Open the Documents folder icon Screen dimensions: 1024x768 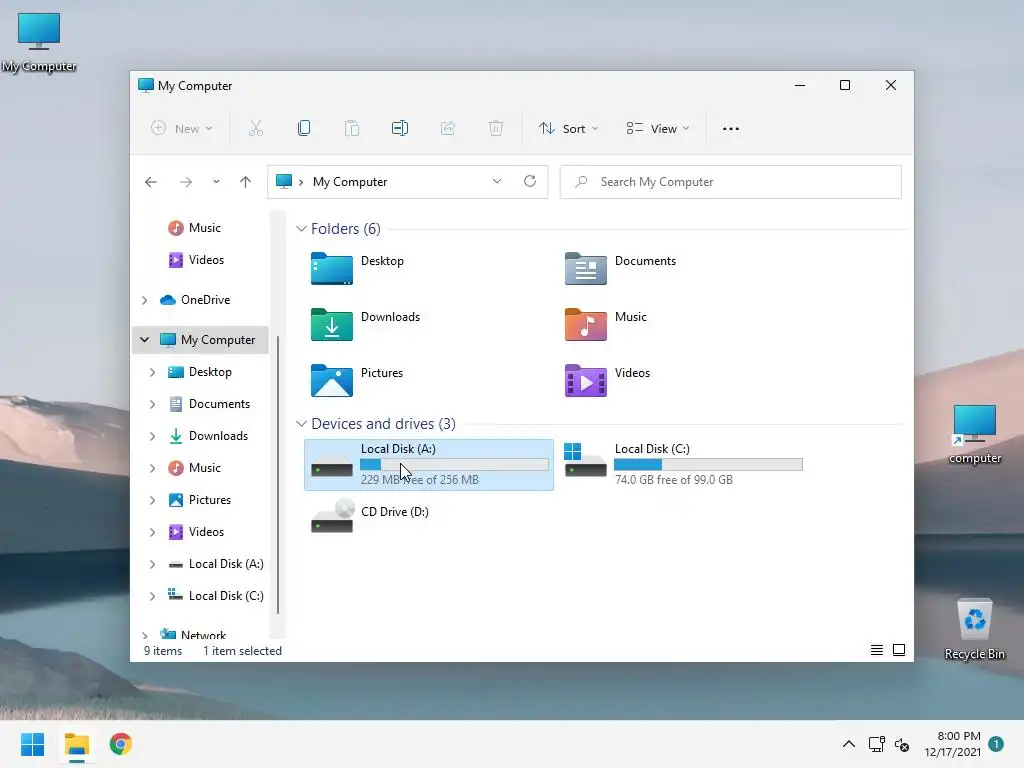pos(585,268)
